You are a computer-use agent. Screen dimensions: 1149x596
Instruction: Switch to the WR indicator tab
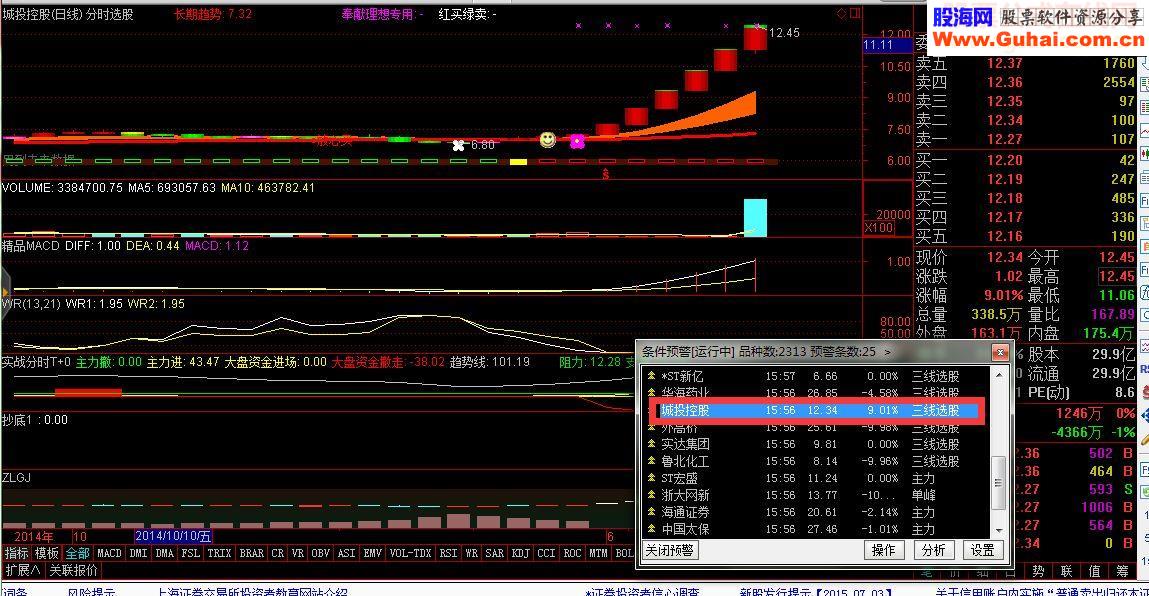click(471, 553)
